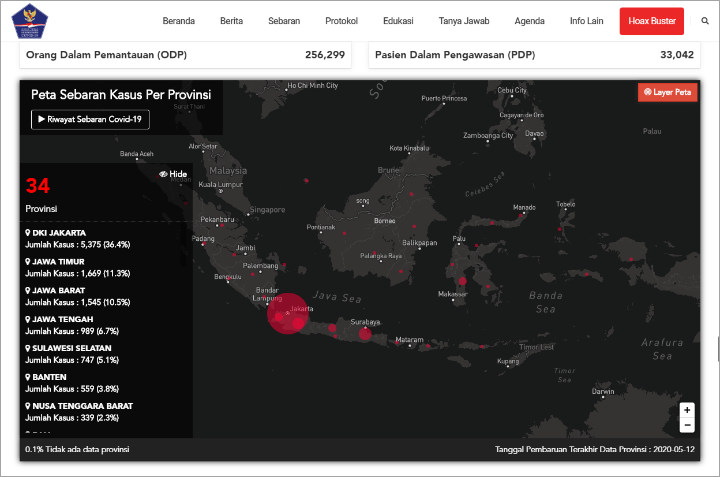Screen dimensions: 720x477
Task: Click the Orang Dalam Pemantauan card
Action: [x=186, y=55]
